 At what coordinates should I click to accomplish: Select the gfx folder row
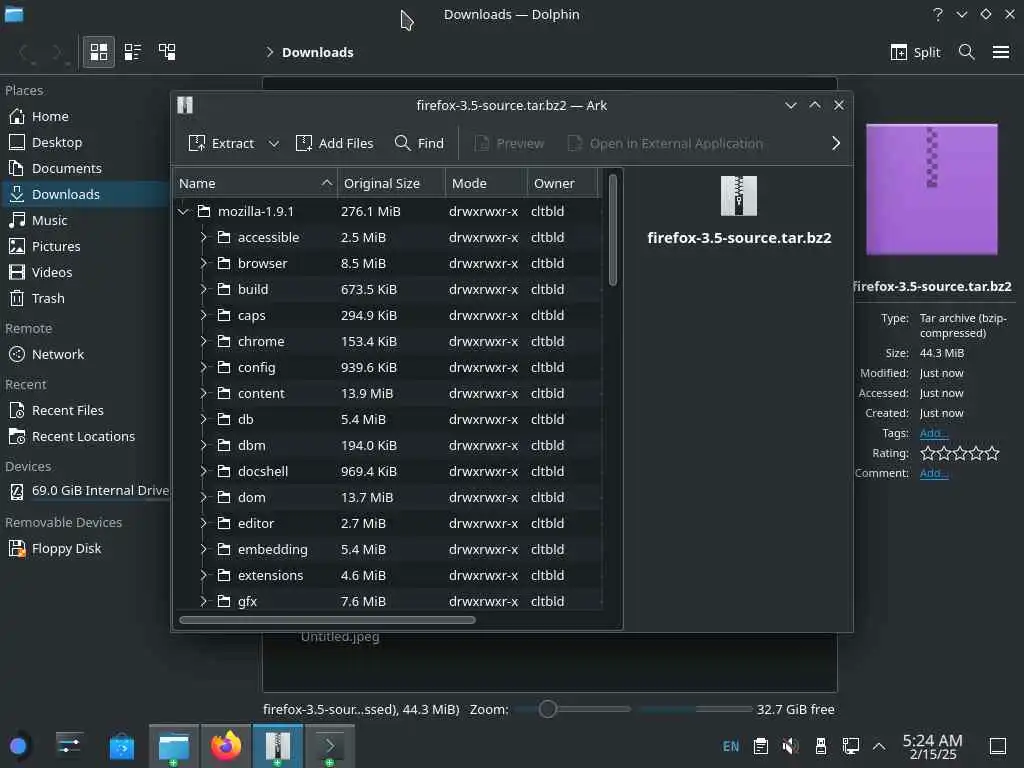[389, 601]
